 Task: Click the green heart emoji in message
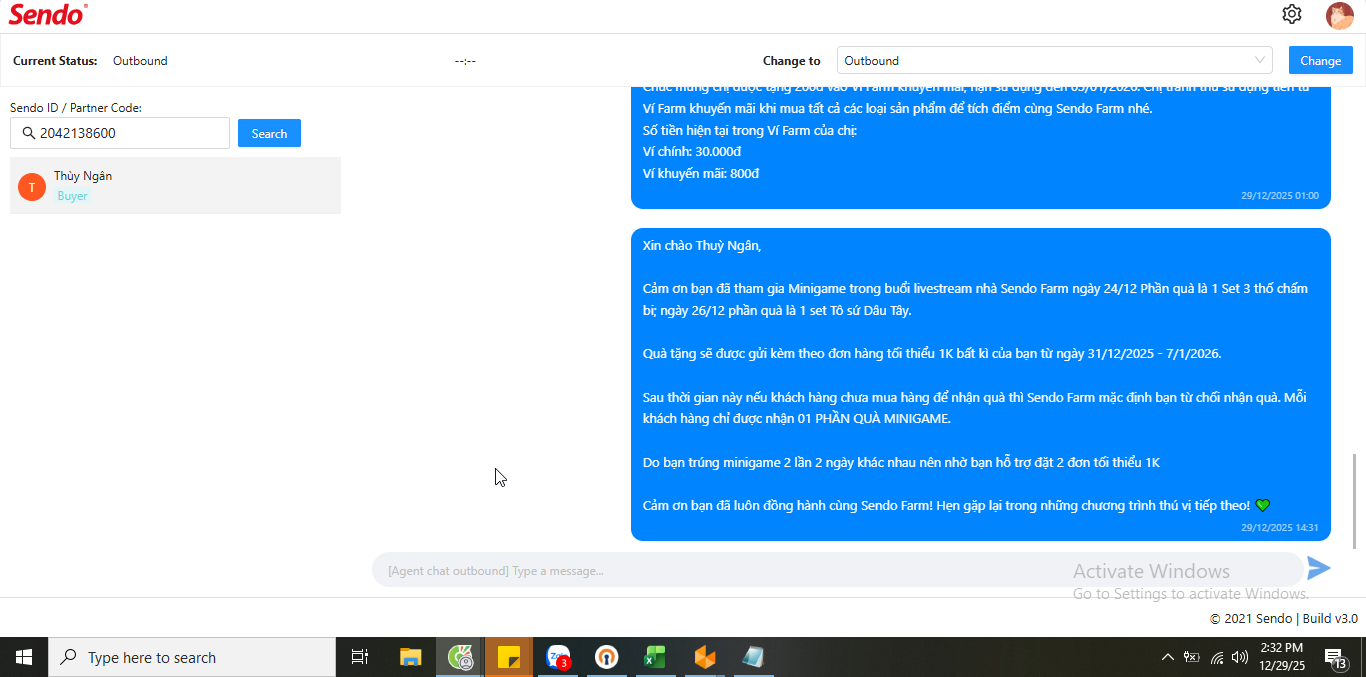(x=1262, y=505)
